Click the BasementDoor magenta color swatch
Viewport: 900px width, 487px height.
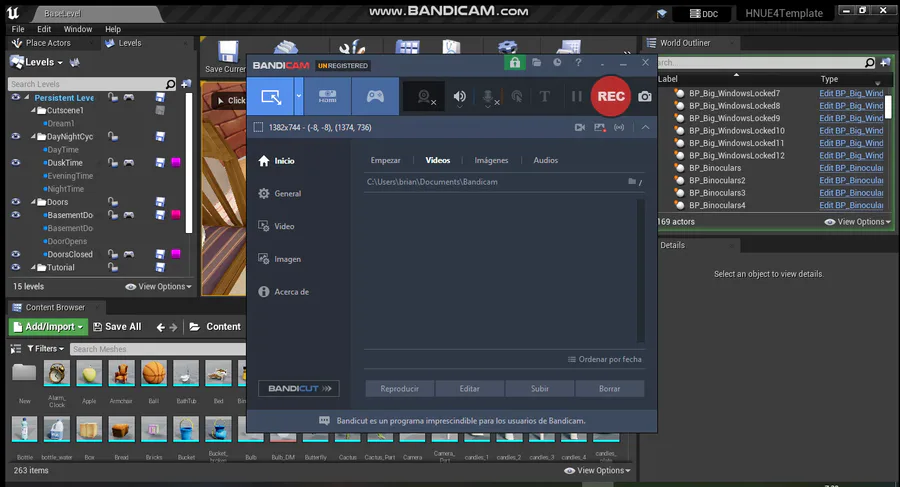(x=176, y=215)
